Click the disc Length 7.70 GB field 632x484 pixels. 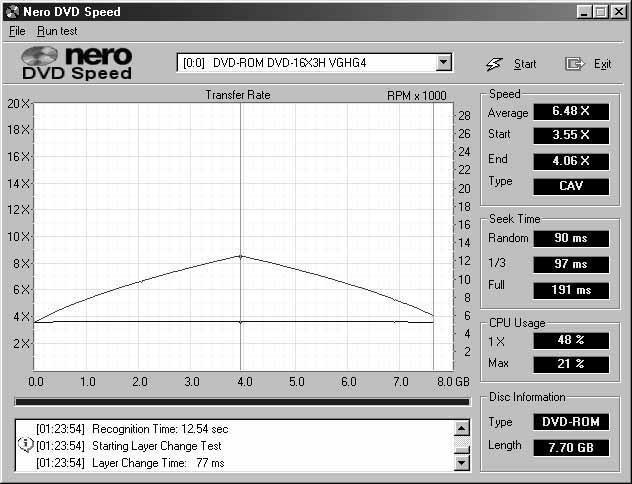point(570,447)
